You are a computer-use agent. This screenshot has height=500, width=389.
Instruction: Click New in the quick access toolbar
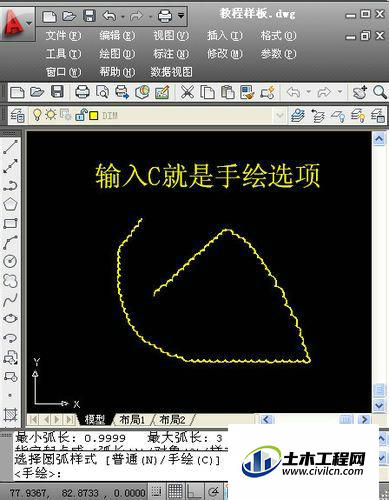pos(49,16)
